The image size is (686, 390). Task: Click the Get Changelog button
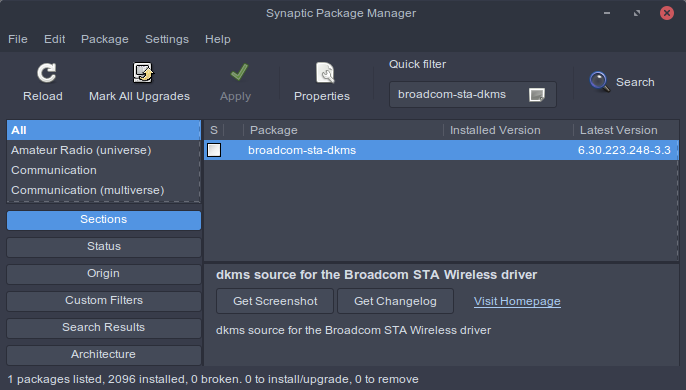click(x=395, y=301)
